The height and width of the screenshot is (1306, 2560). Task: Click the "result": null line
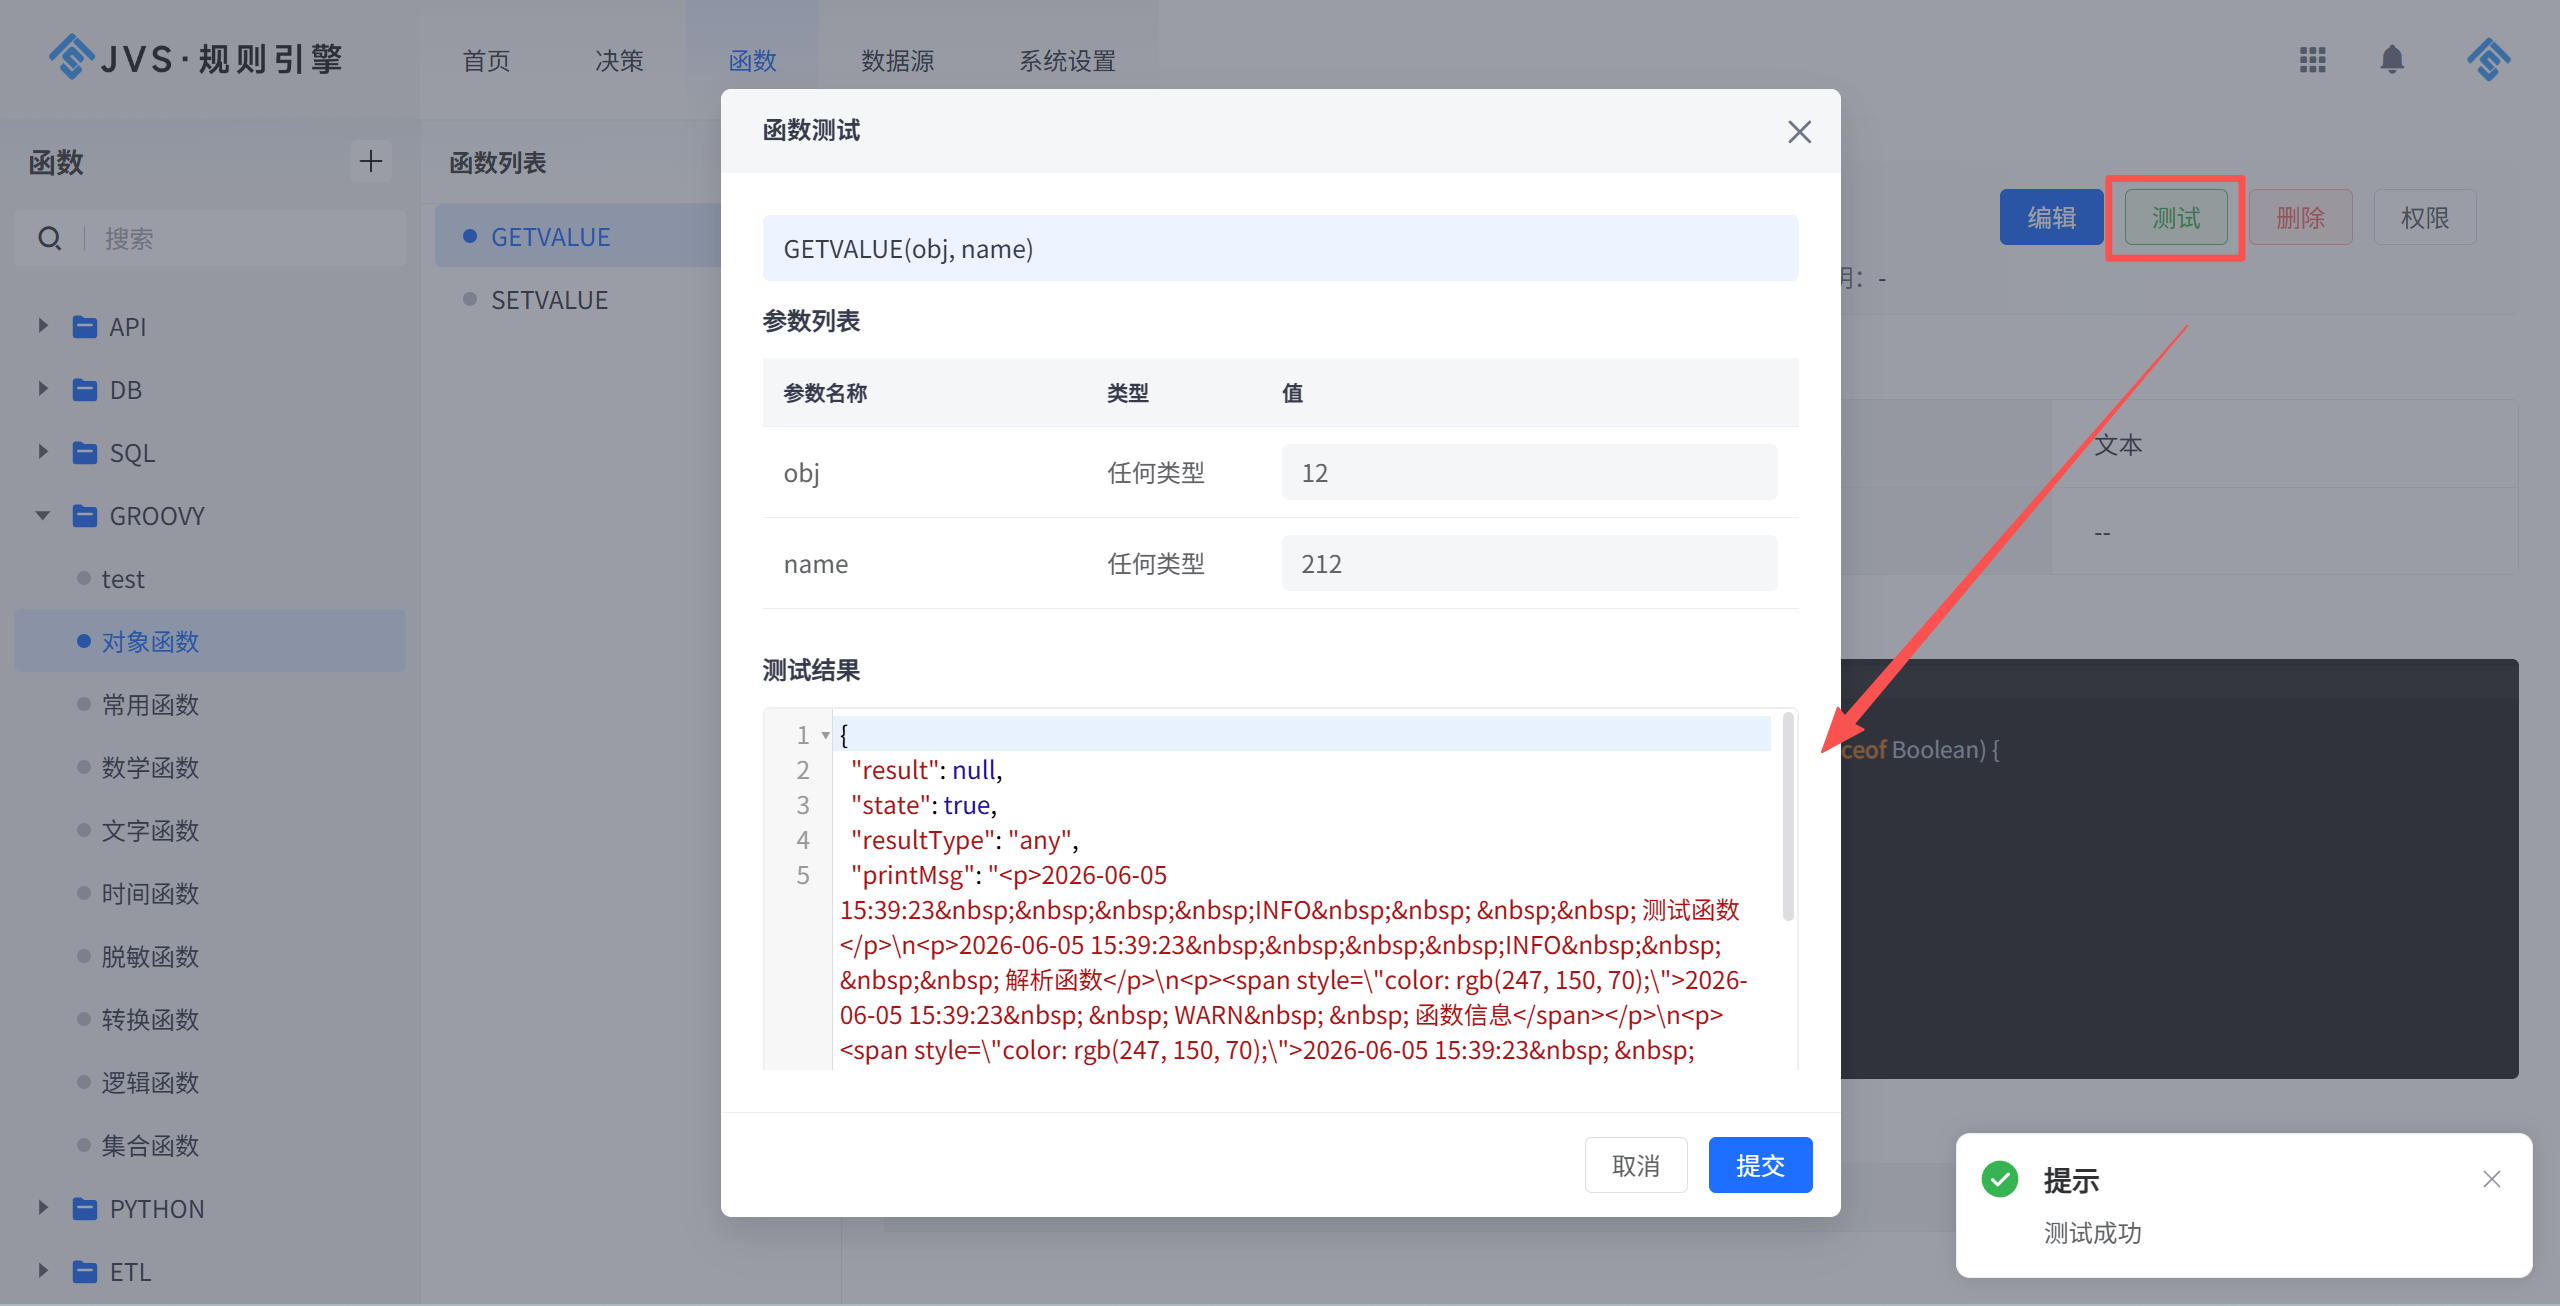coord(926,769)
